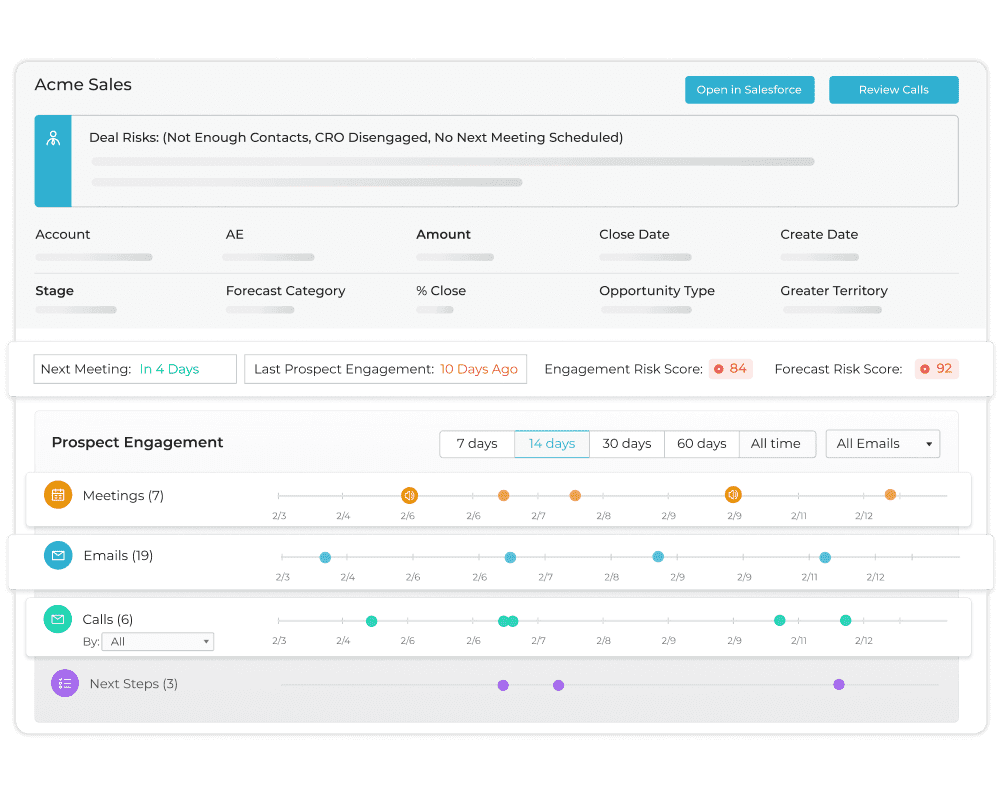
Task: Click the orange Meetings calendar icon
Action: (58, 495)
